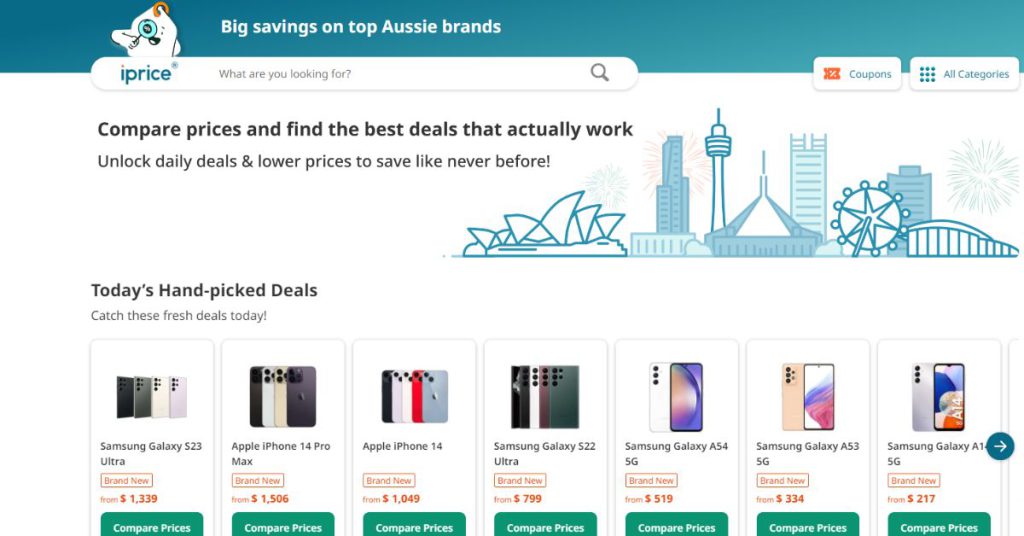Click the magnifying glass search icon
The height and width of the screenshot is (536, 1024).
click(600, 72)
